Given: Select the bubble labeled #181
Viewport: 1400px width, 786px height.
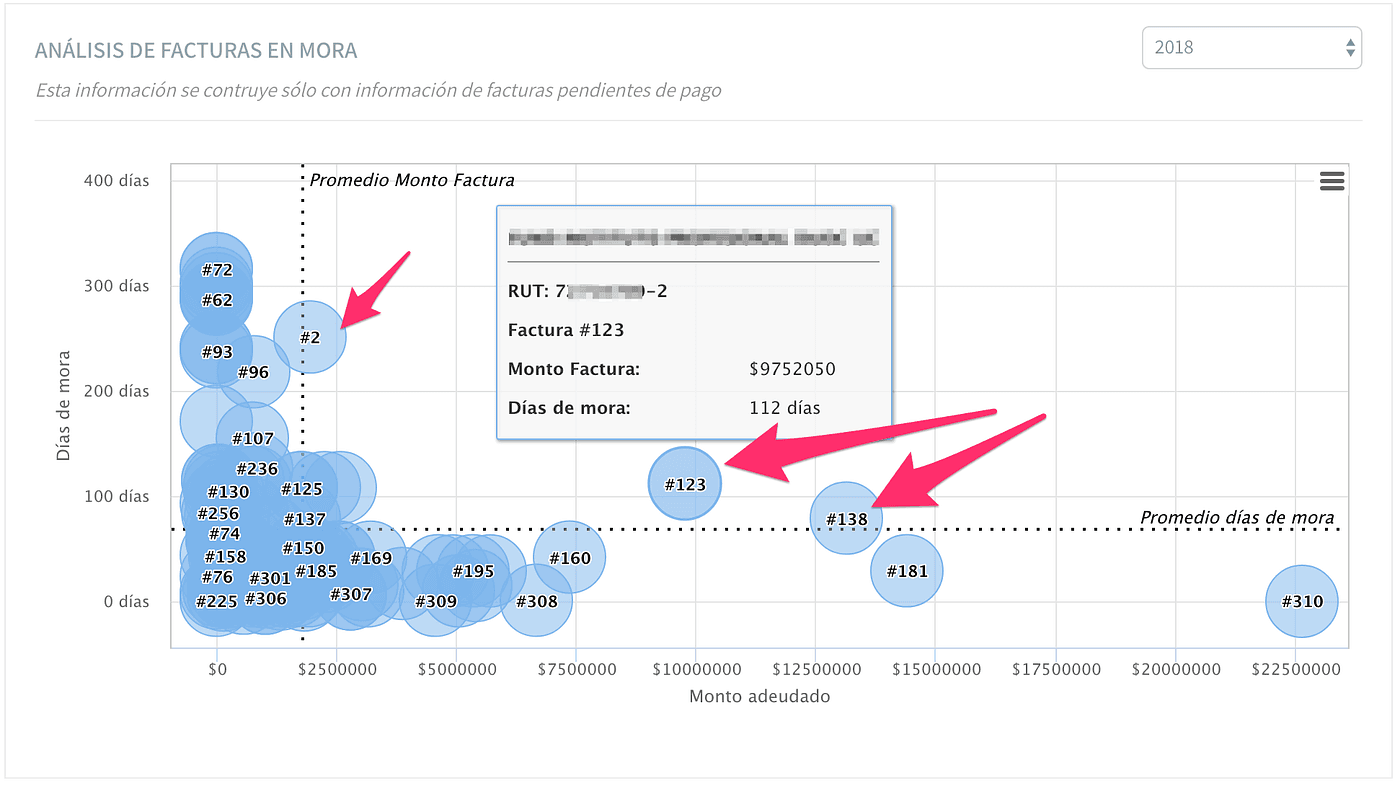Looking at the screenshot, I should point(907,571).
